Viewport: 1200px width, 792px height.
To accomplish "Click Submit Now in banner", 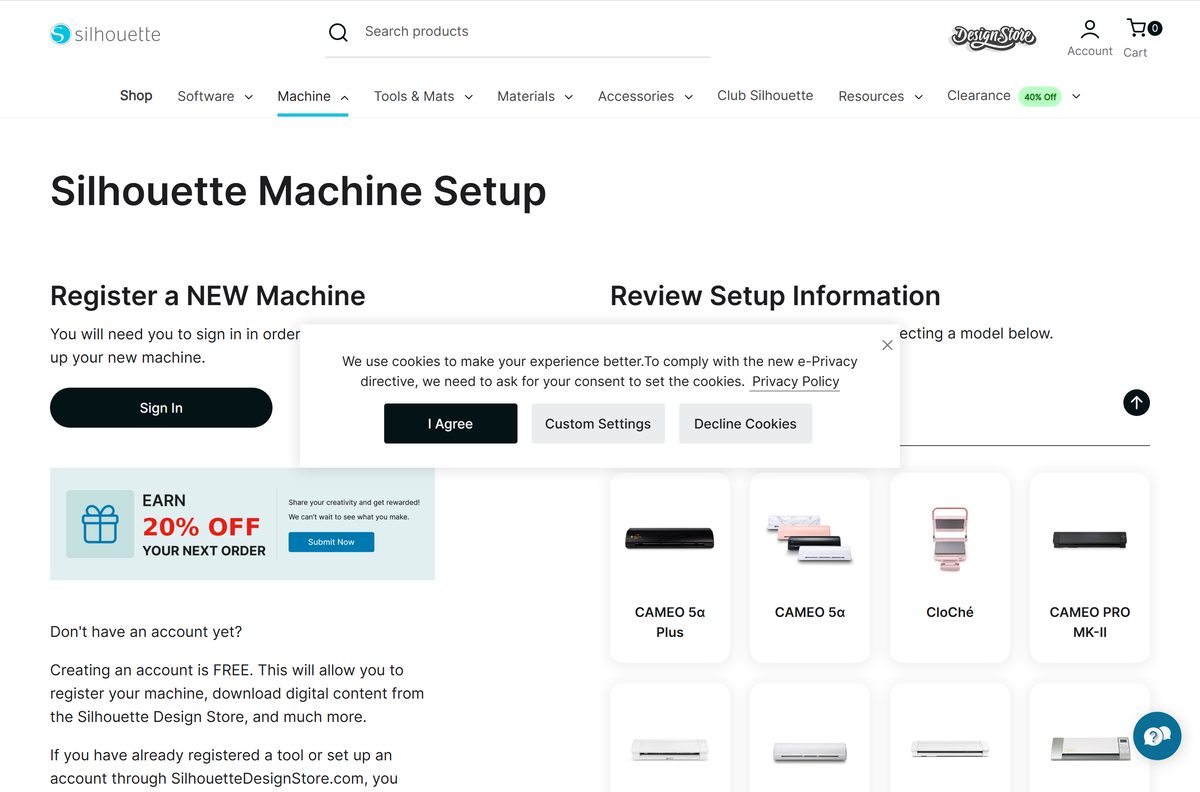I will point(331,542).
